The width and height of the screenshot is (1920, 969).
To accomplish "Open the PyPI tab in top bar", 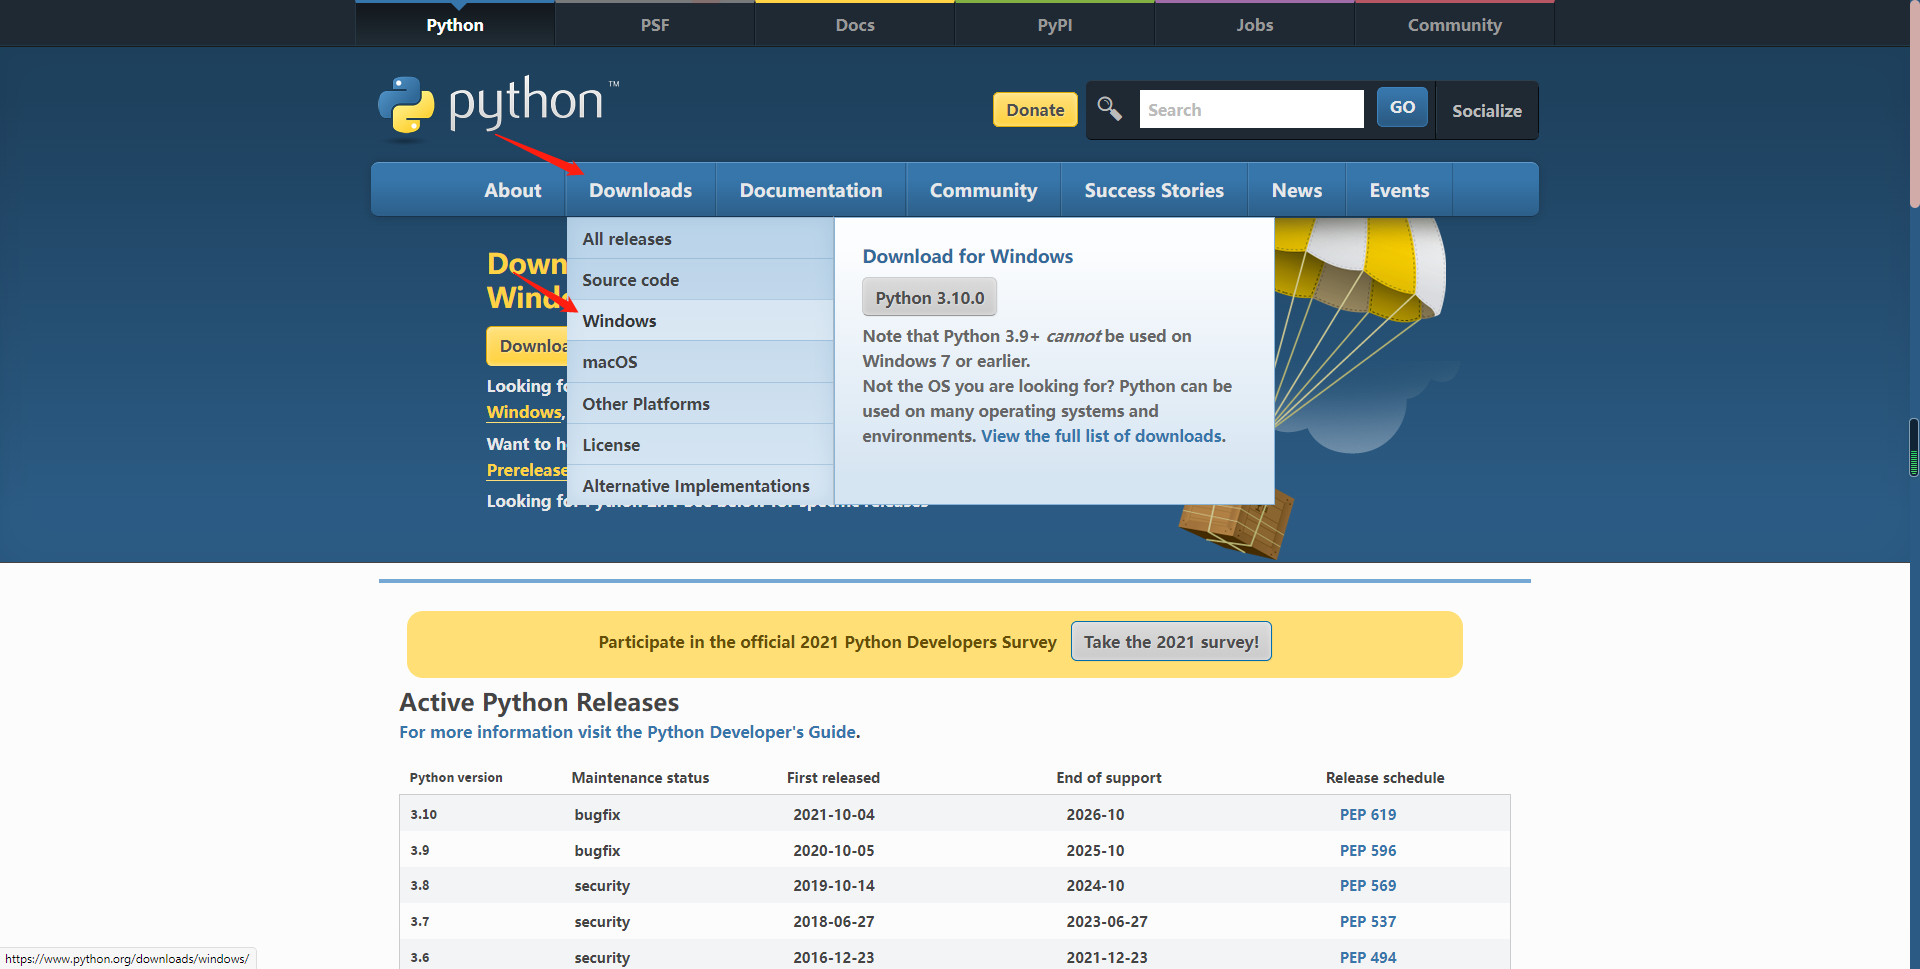I will coord(1055,25).
